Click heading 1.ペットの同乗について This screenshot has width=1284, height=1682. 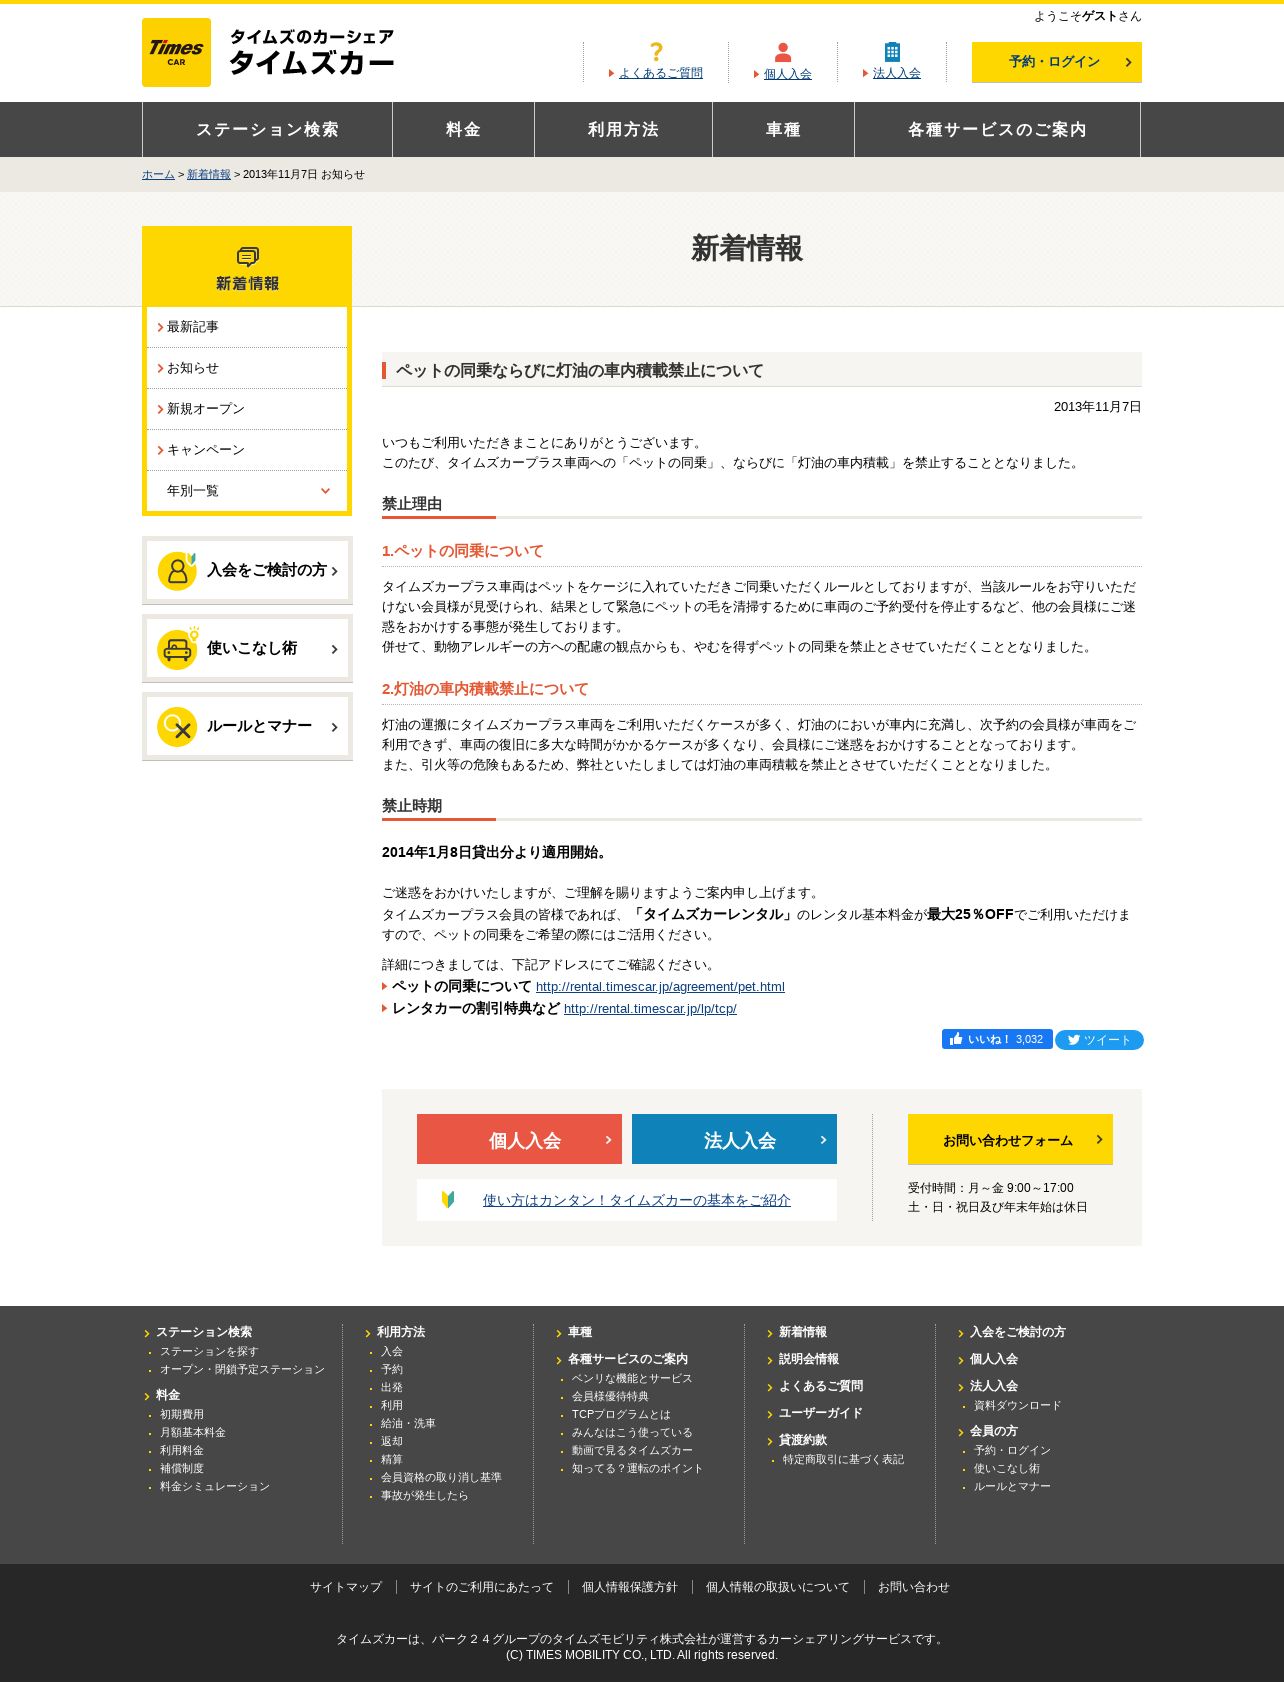tap(463, 551)
